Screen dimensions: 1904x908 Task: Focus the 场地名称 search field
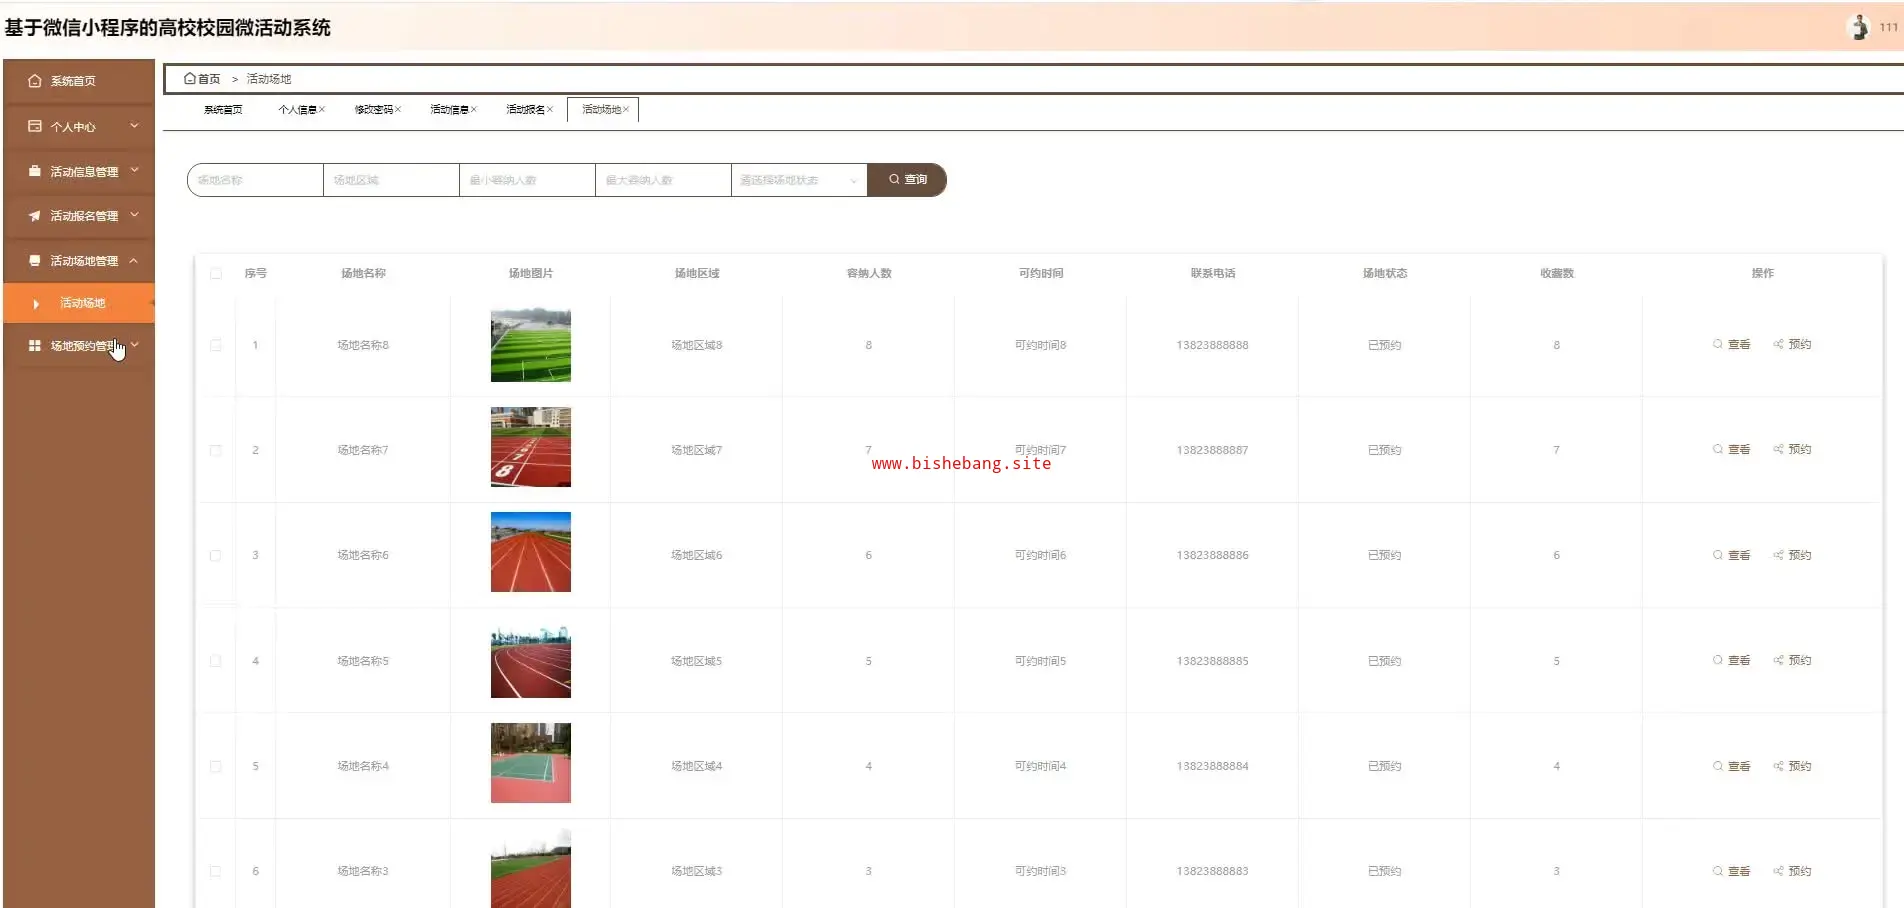point(256,180)
